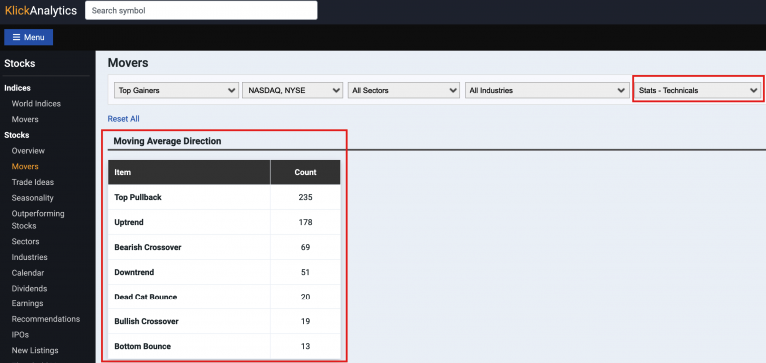This screenshot has width=766, height=363.
Task: Click the count value 235
Action: tap(305, 197)
